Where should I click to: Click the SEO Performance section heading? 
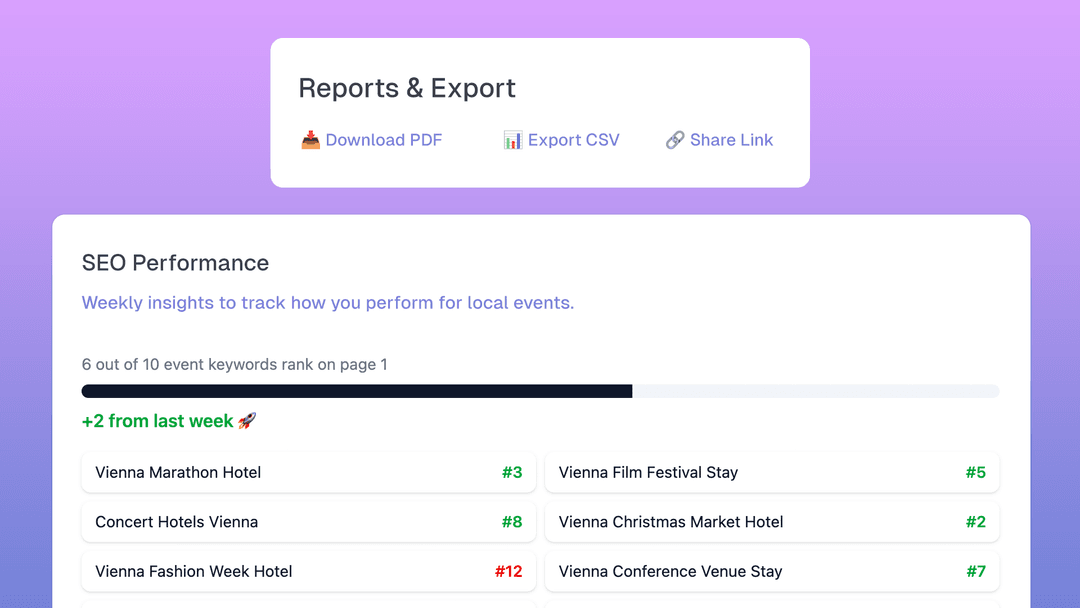pos(175,263)
